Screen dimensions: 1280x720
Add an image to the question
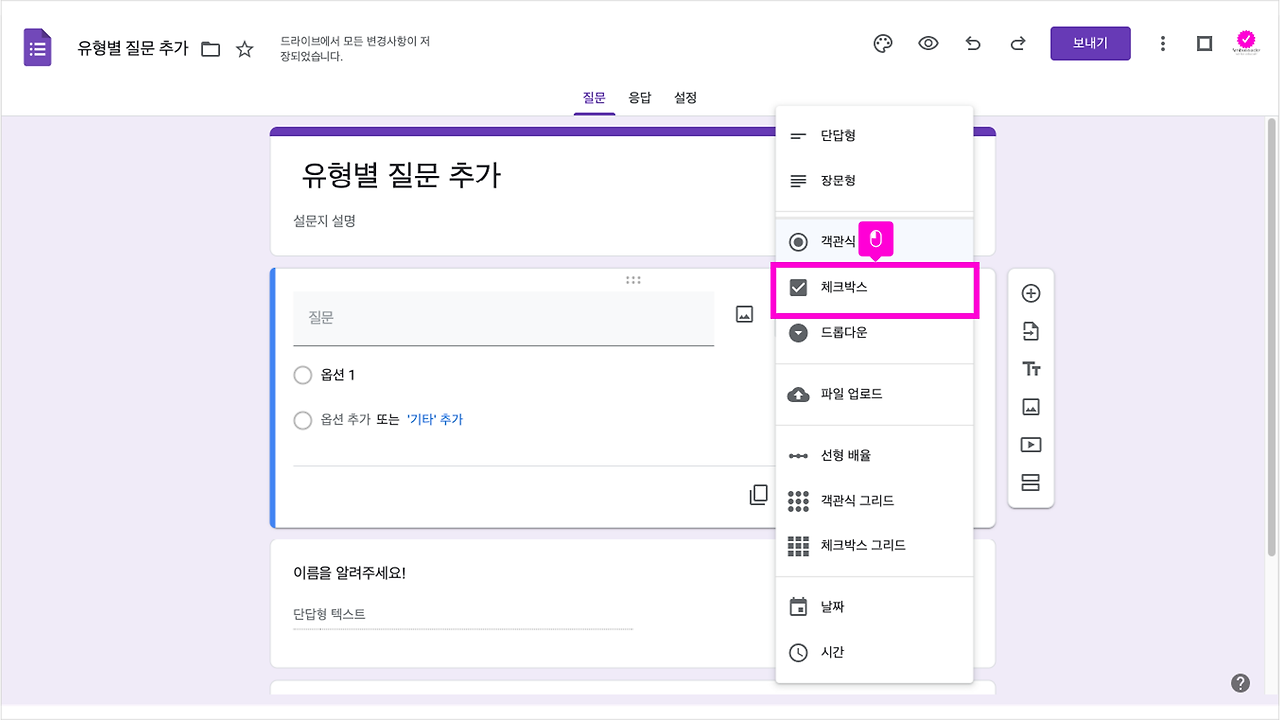[742, 313]
